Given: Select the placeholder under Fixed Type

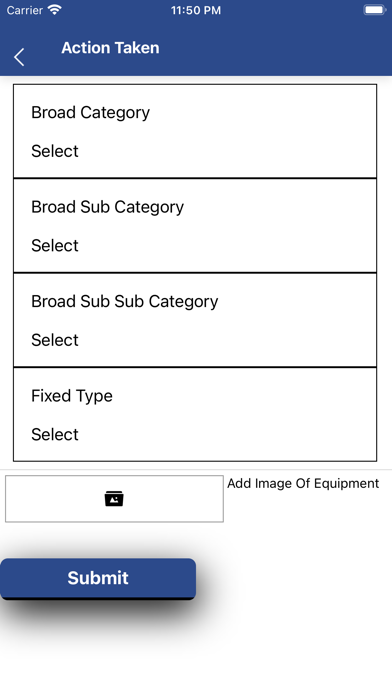Looking at the screenshot, I should [x=55, y=434].
